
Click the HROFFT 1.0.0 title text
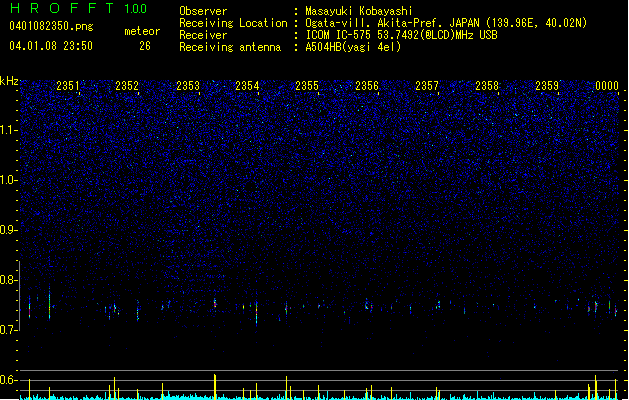click(x=78, y=8)
